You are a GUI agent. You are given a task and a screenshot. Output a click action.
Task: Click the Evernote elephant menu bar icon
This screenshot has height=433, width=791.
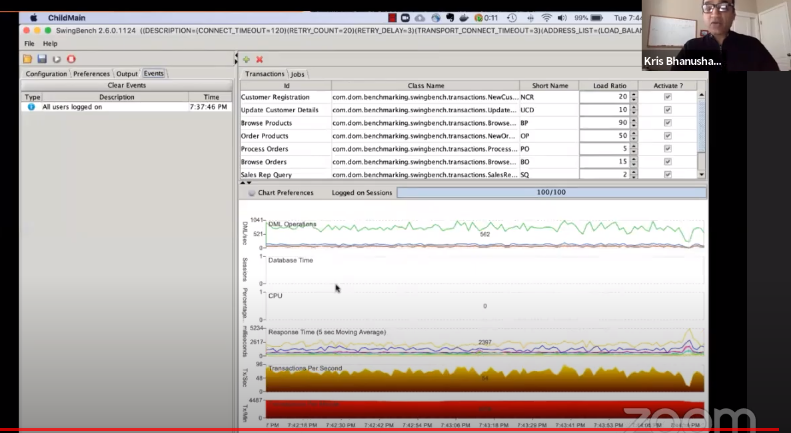(449, 18)
